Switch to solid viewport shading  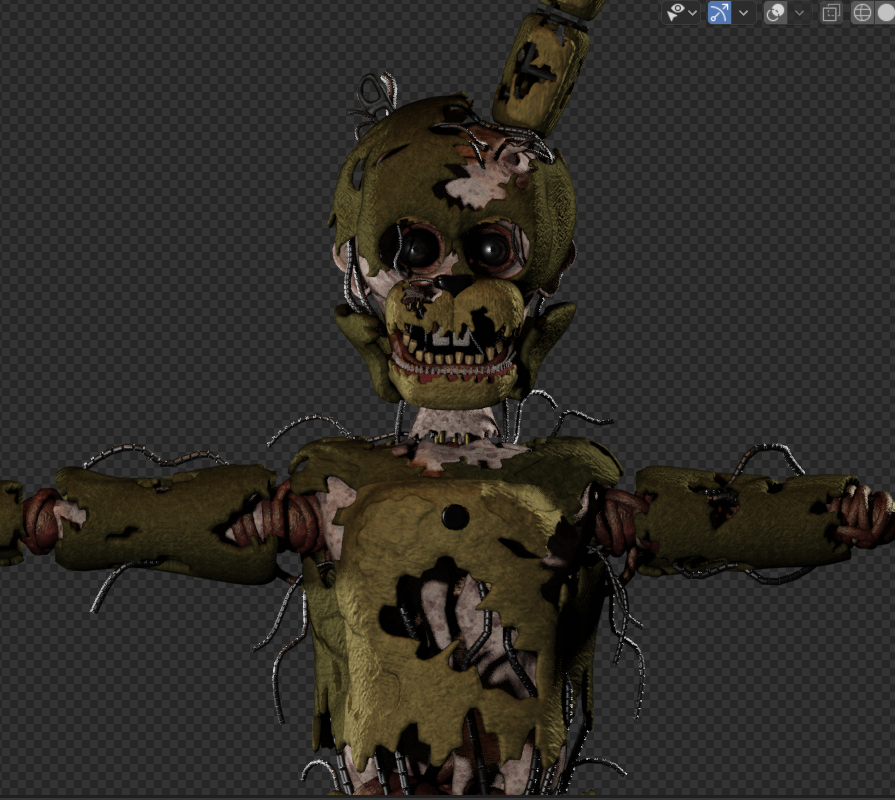885,13
